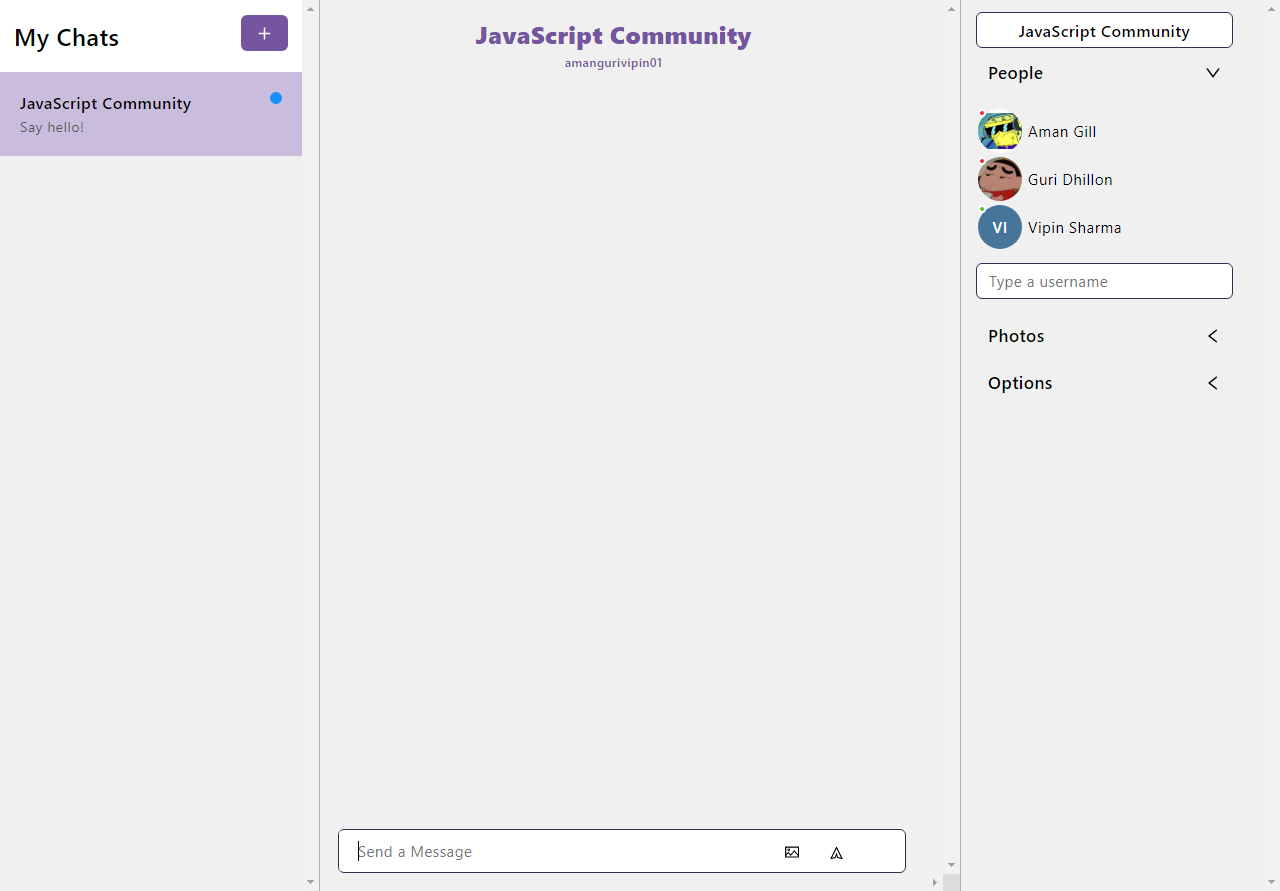
Task: Expand the Photos section
Action: point(1212,336)
